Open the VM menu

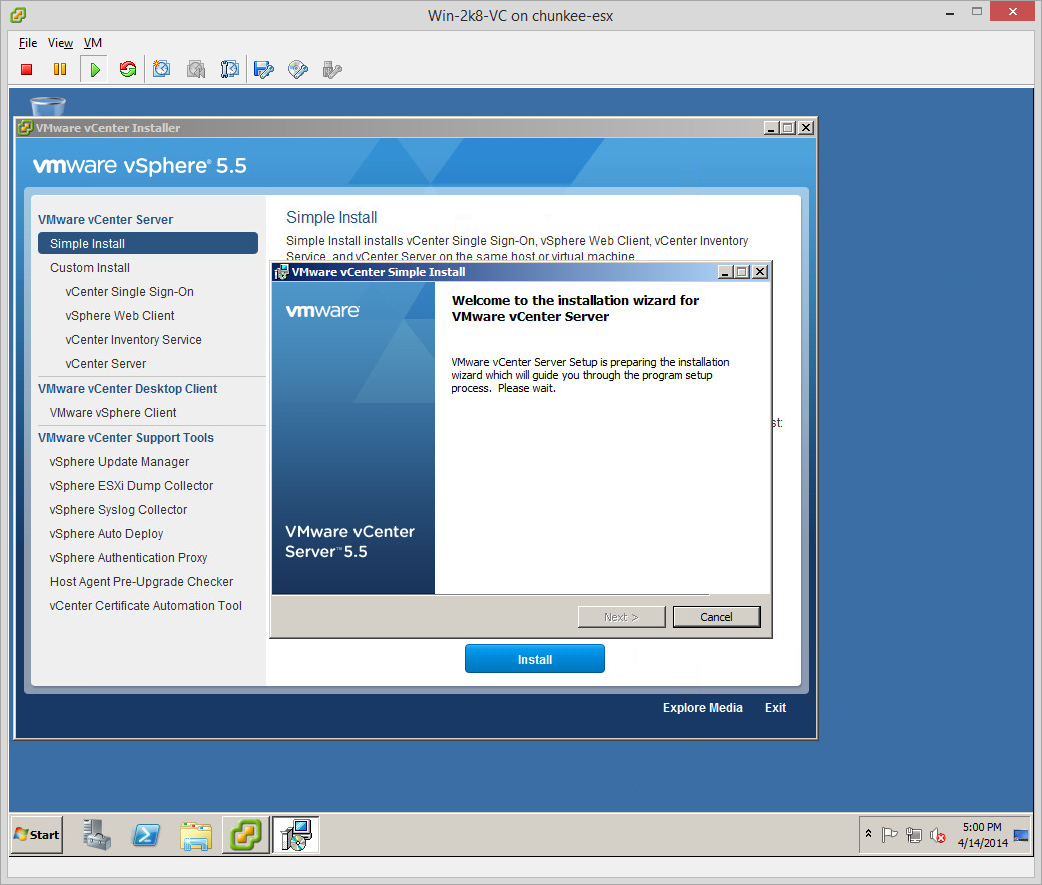pos(92,43)
